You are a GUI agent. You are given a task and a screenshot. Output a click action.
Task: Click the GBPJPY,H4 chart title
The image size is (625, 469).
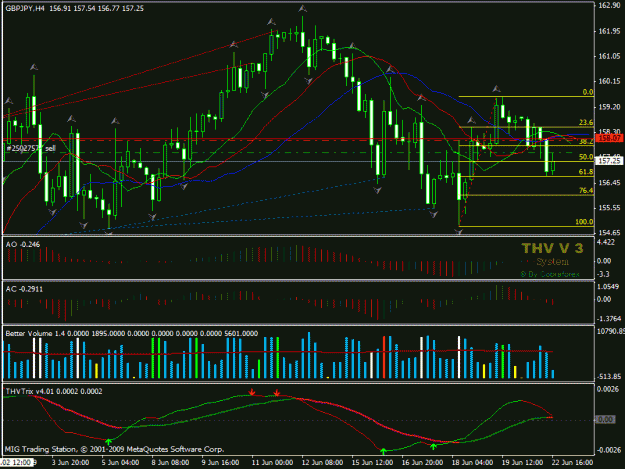coord(25,8)
